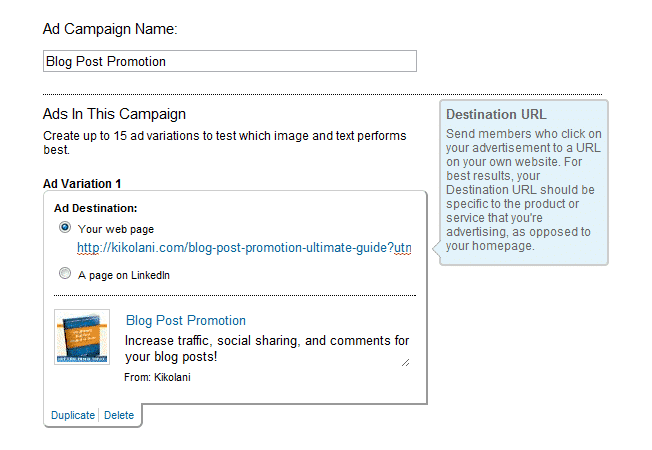The image size is (652, 450).
Task: Click the 'Ad Campaign Name:' label
Action: coord(109,29)
